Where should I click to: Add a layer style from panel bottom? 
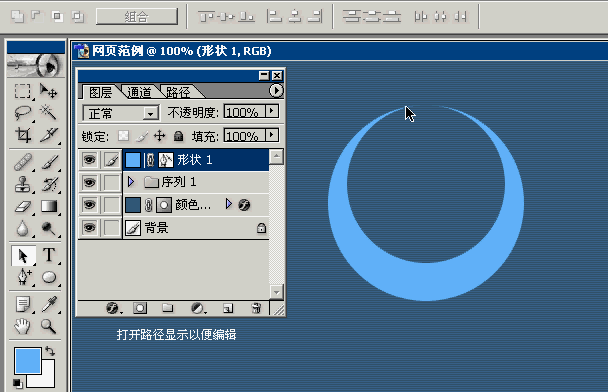tap(112, 308)
